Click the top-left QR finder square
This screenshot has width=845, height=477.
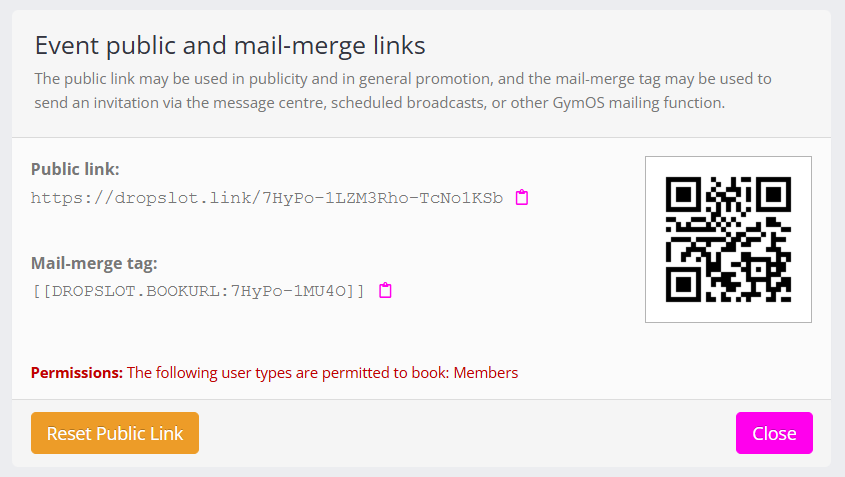point(683,194)
